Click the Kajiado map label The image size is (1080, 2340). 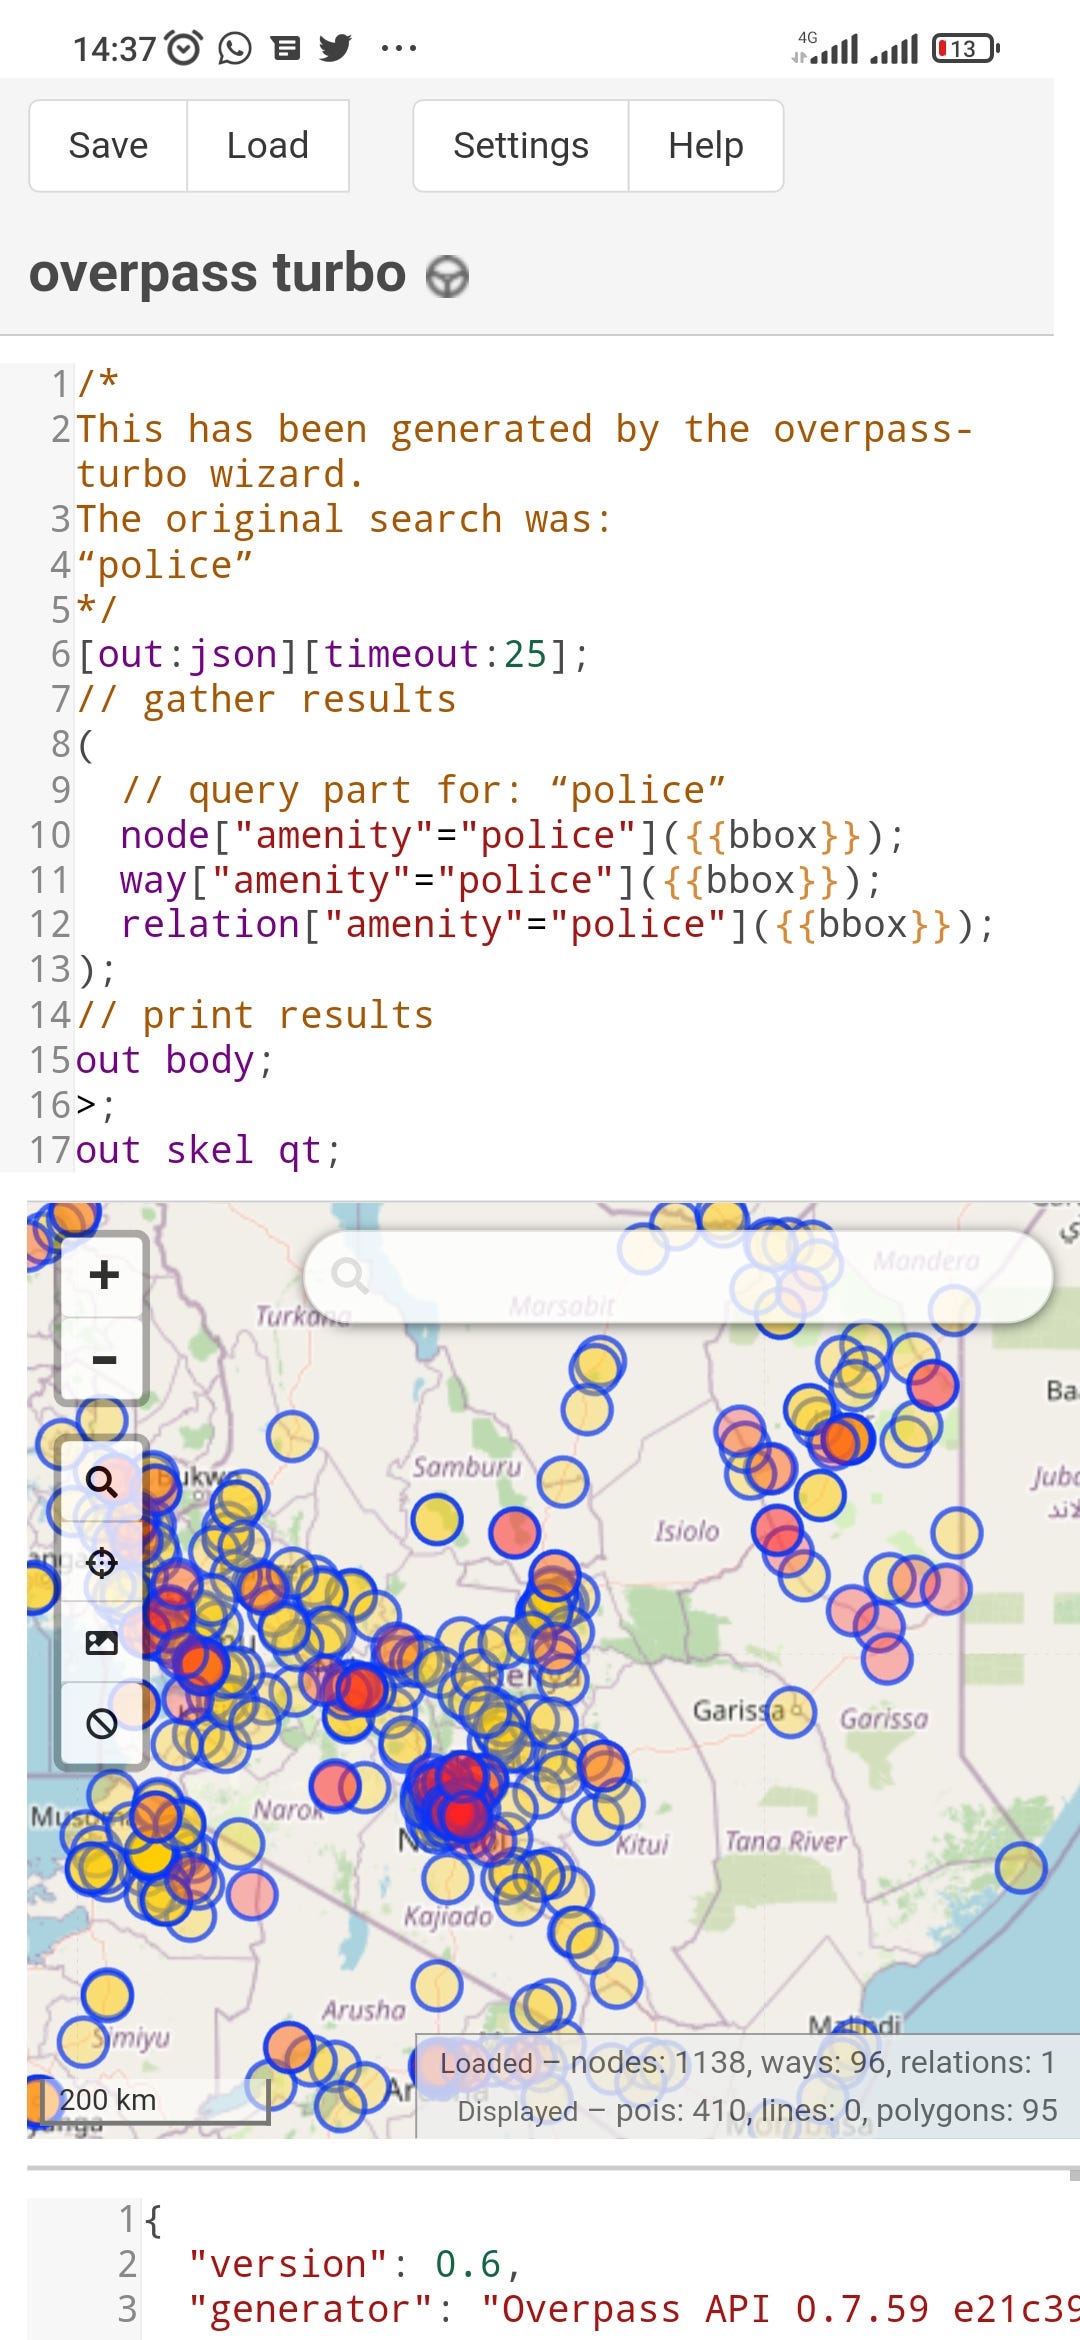448,1916
